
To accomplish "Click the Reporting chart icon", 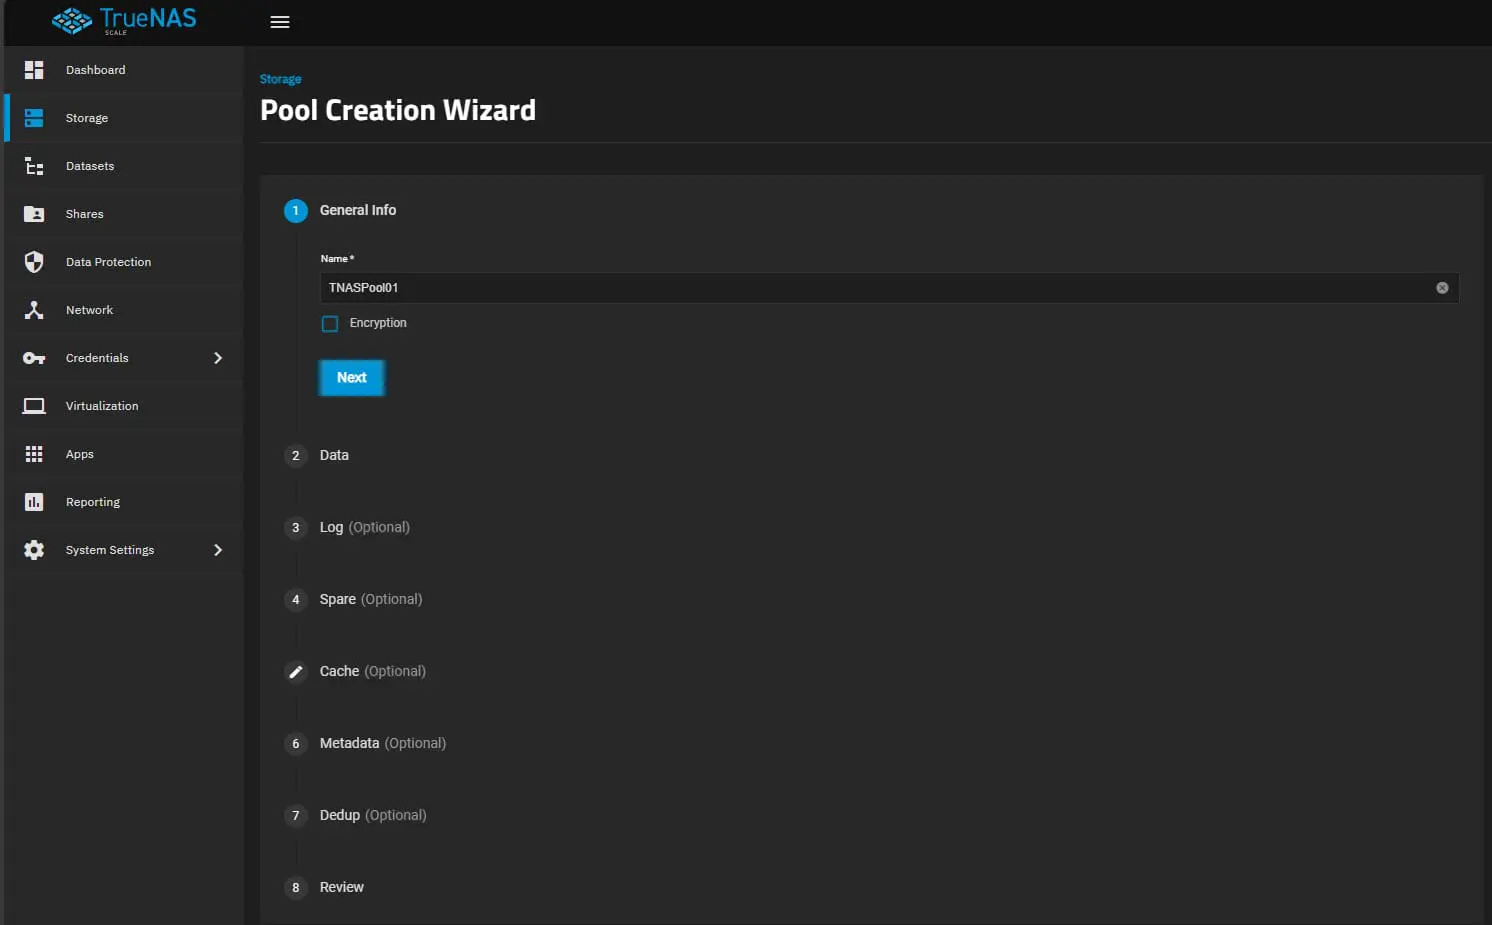I will pyautogui.click(x=34, y=502).
